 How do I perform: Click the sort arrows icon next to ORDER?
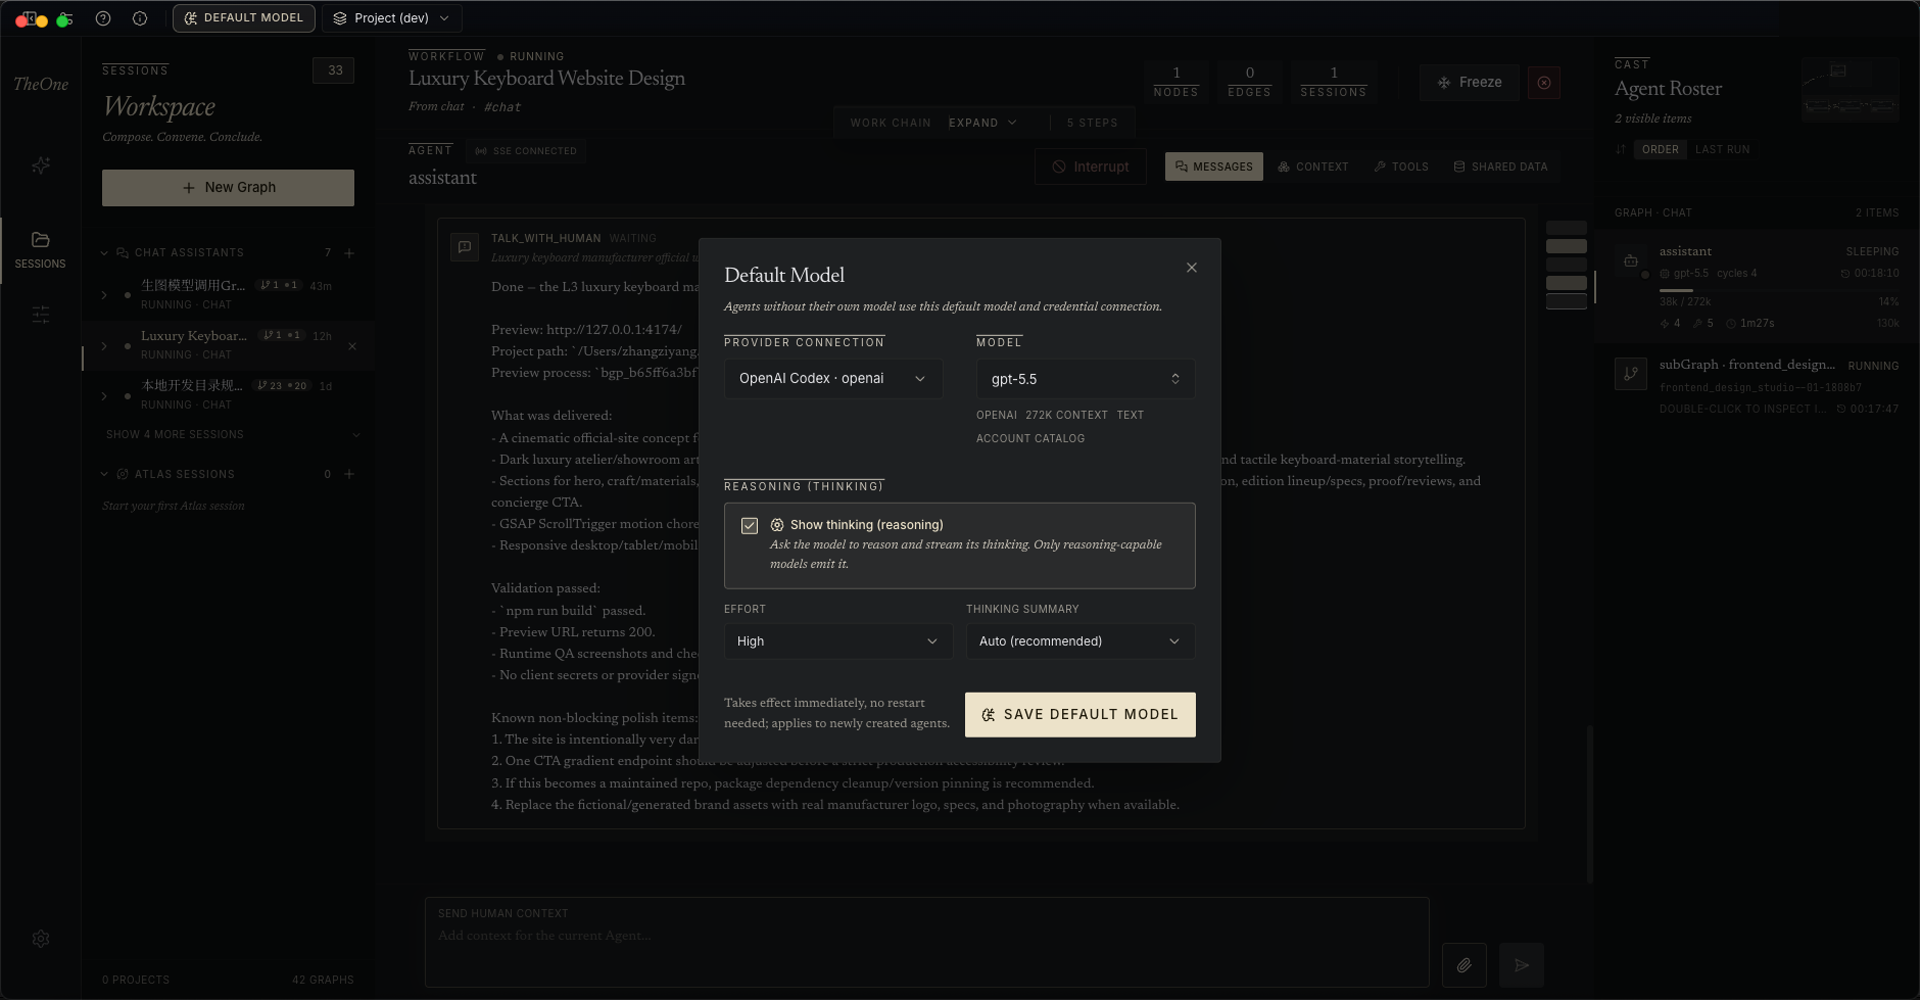1621,149
